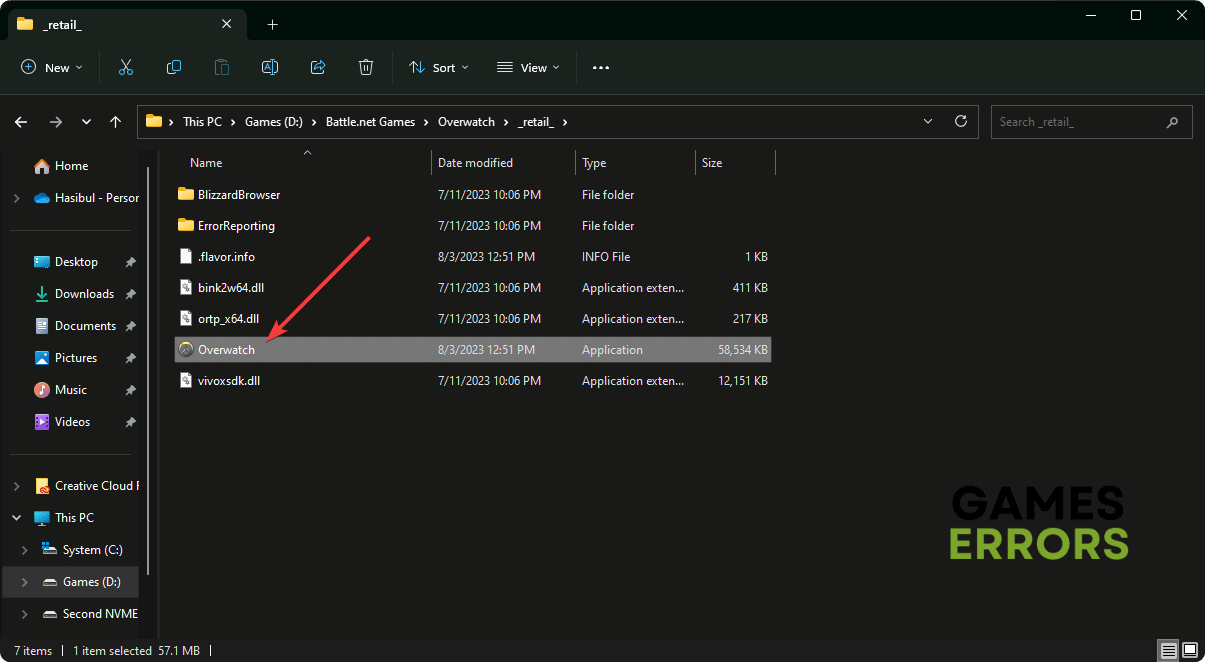Open the See more ellipsis menu
The width and height of the screenshot is (1205, 662).
click(x=600, y=67)
